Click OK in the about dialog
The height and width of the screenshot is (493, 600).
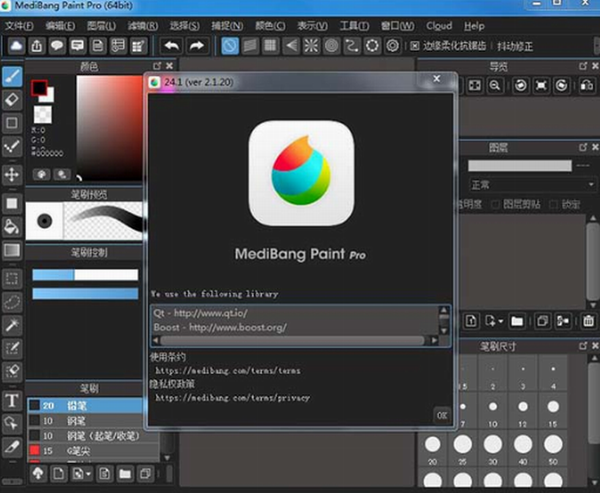click(x=441, y=414)
